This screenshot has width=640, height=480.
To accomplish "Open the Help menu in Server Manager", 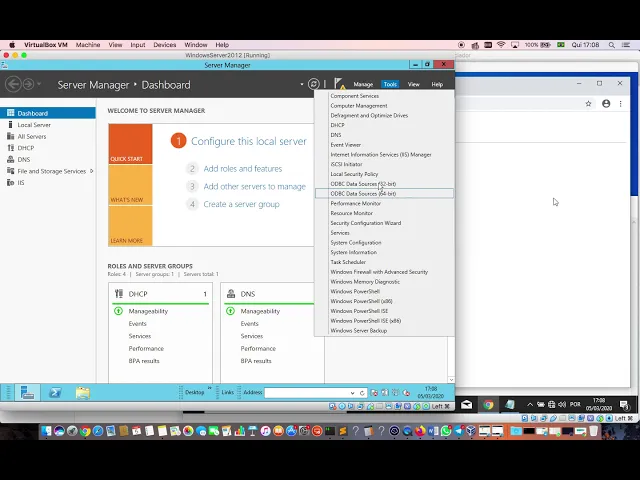I will pyautogui.click(x=437, y=84).
